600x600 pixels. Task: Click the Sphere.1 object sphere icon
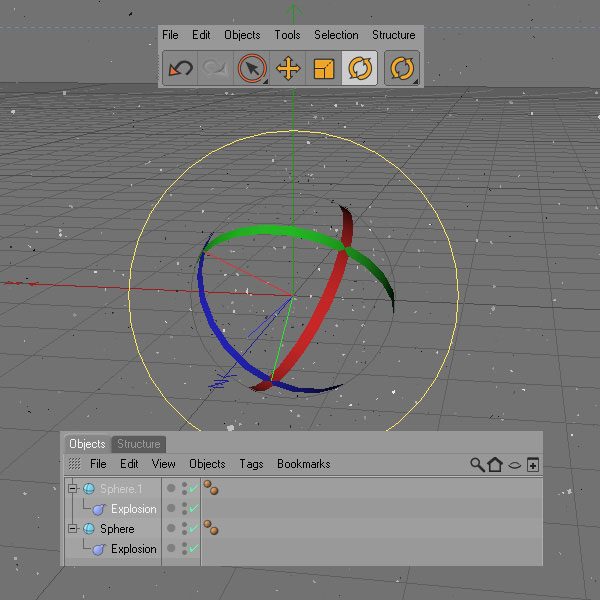(x=89, y=489)
